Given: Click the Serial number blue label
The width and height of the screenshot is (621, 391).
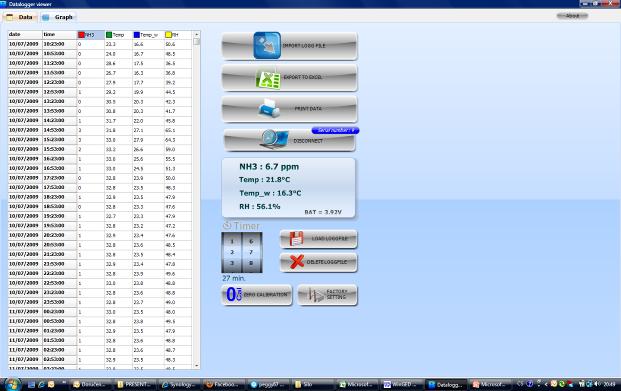Looking at the screenshot, I should tap(335, 130).
